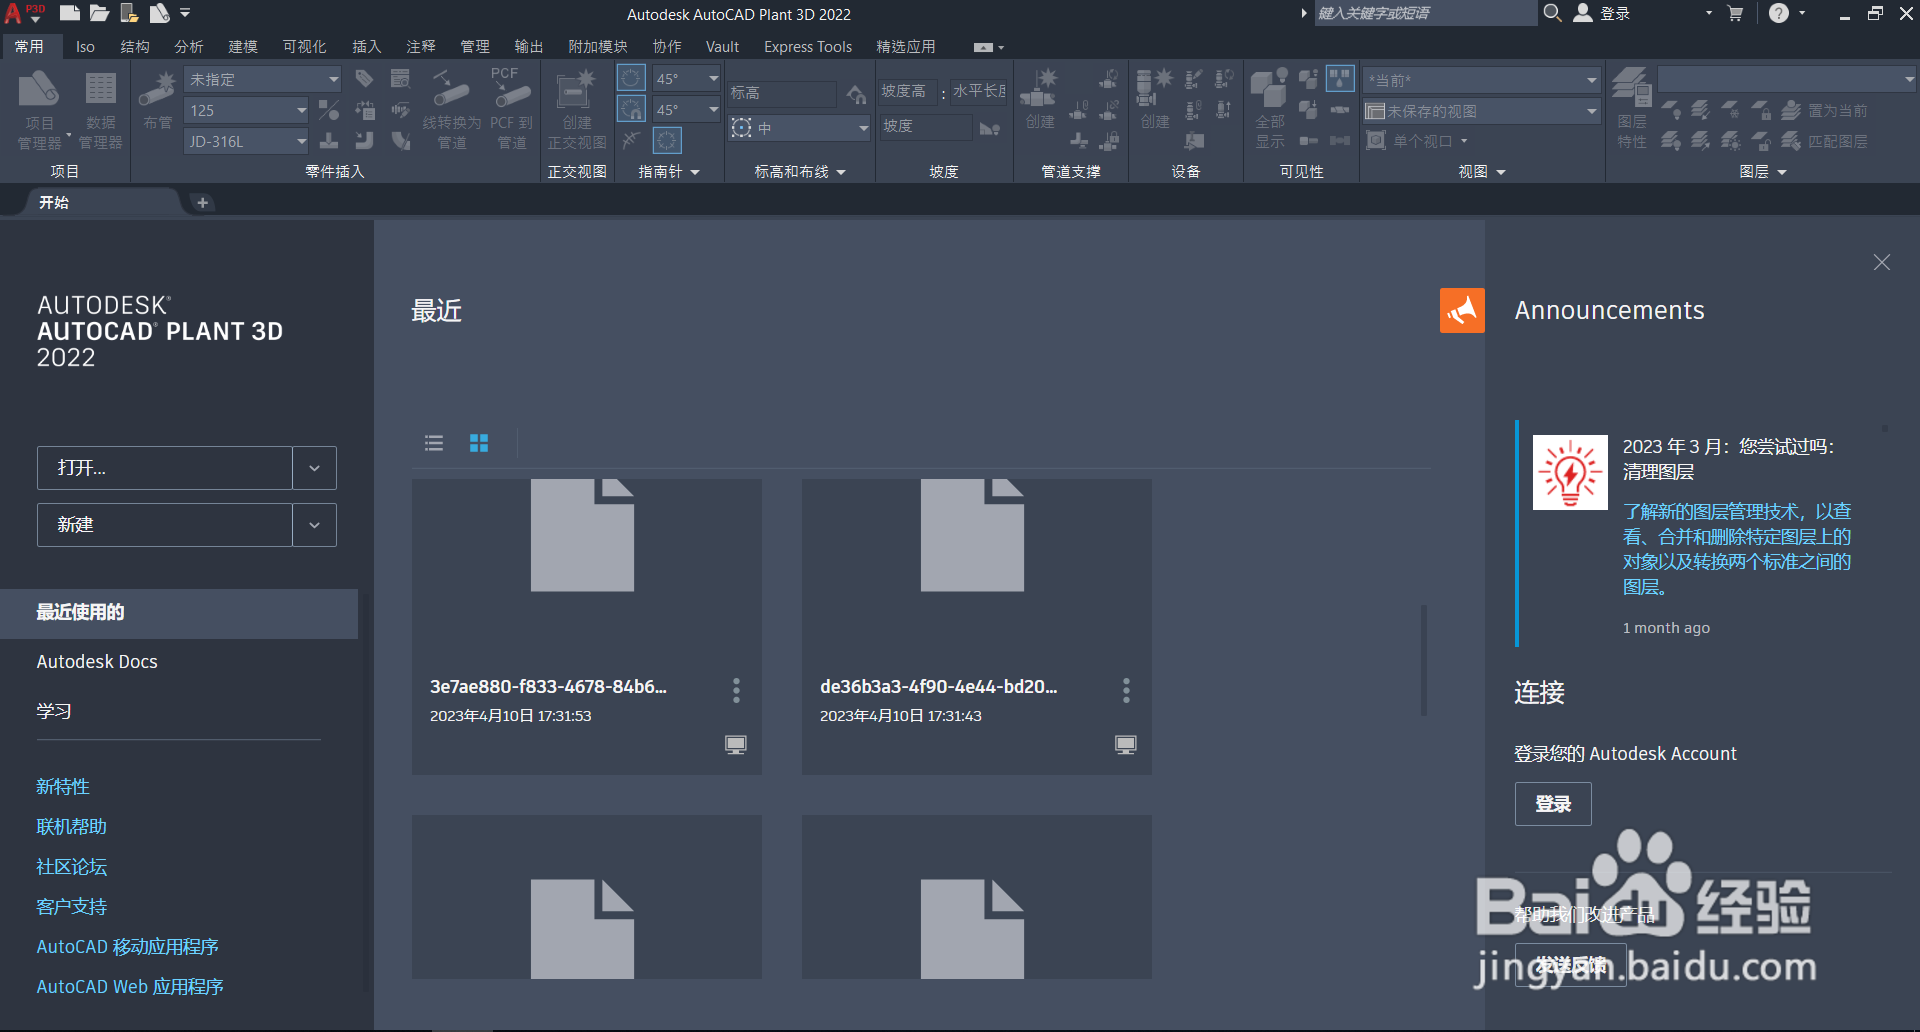Expand the pipe size 125 dropdown

point(301,110)
